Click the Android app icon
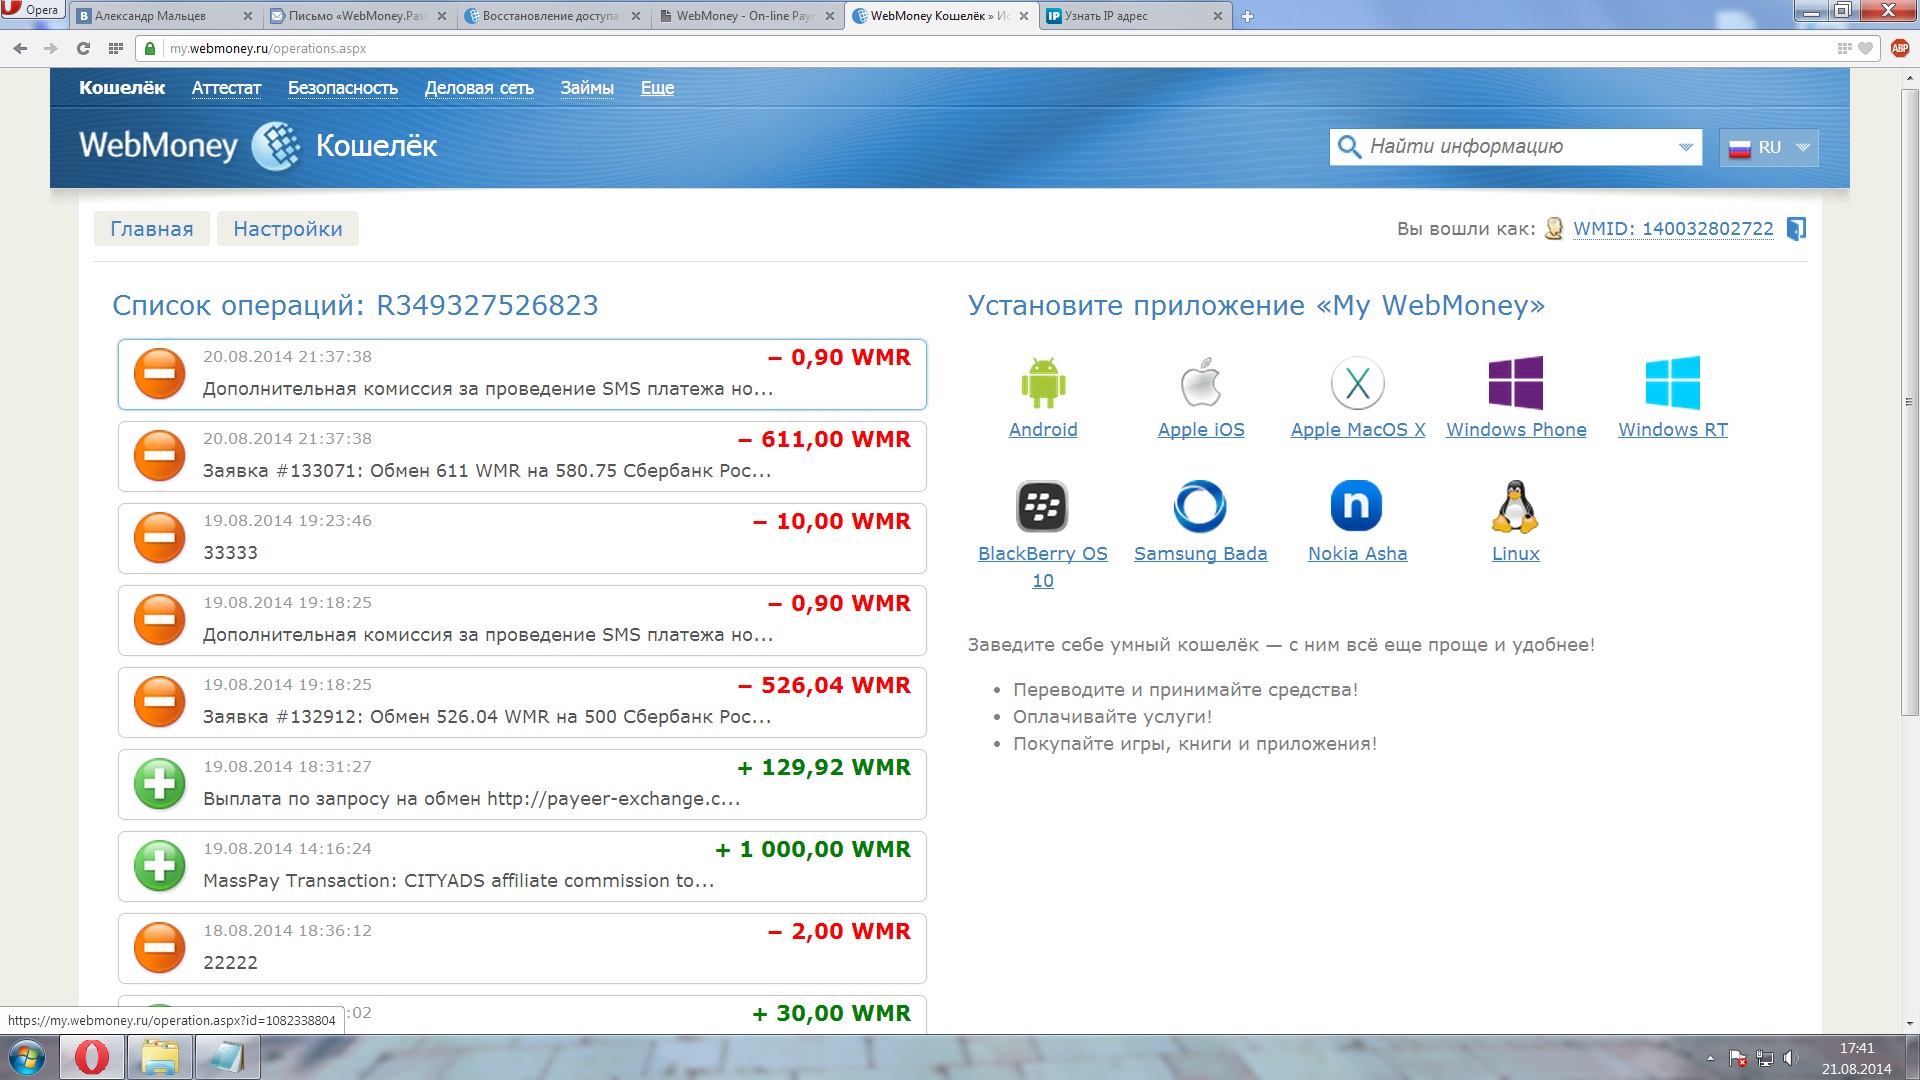Screen dimensions: 1920x1080 1043,383
